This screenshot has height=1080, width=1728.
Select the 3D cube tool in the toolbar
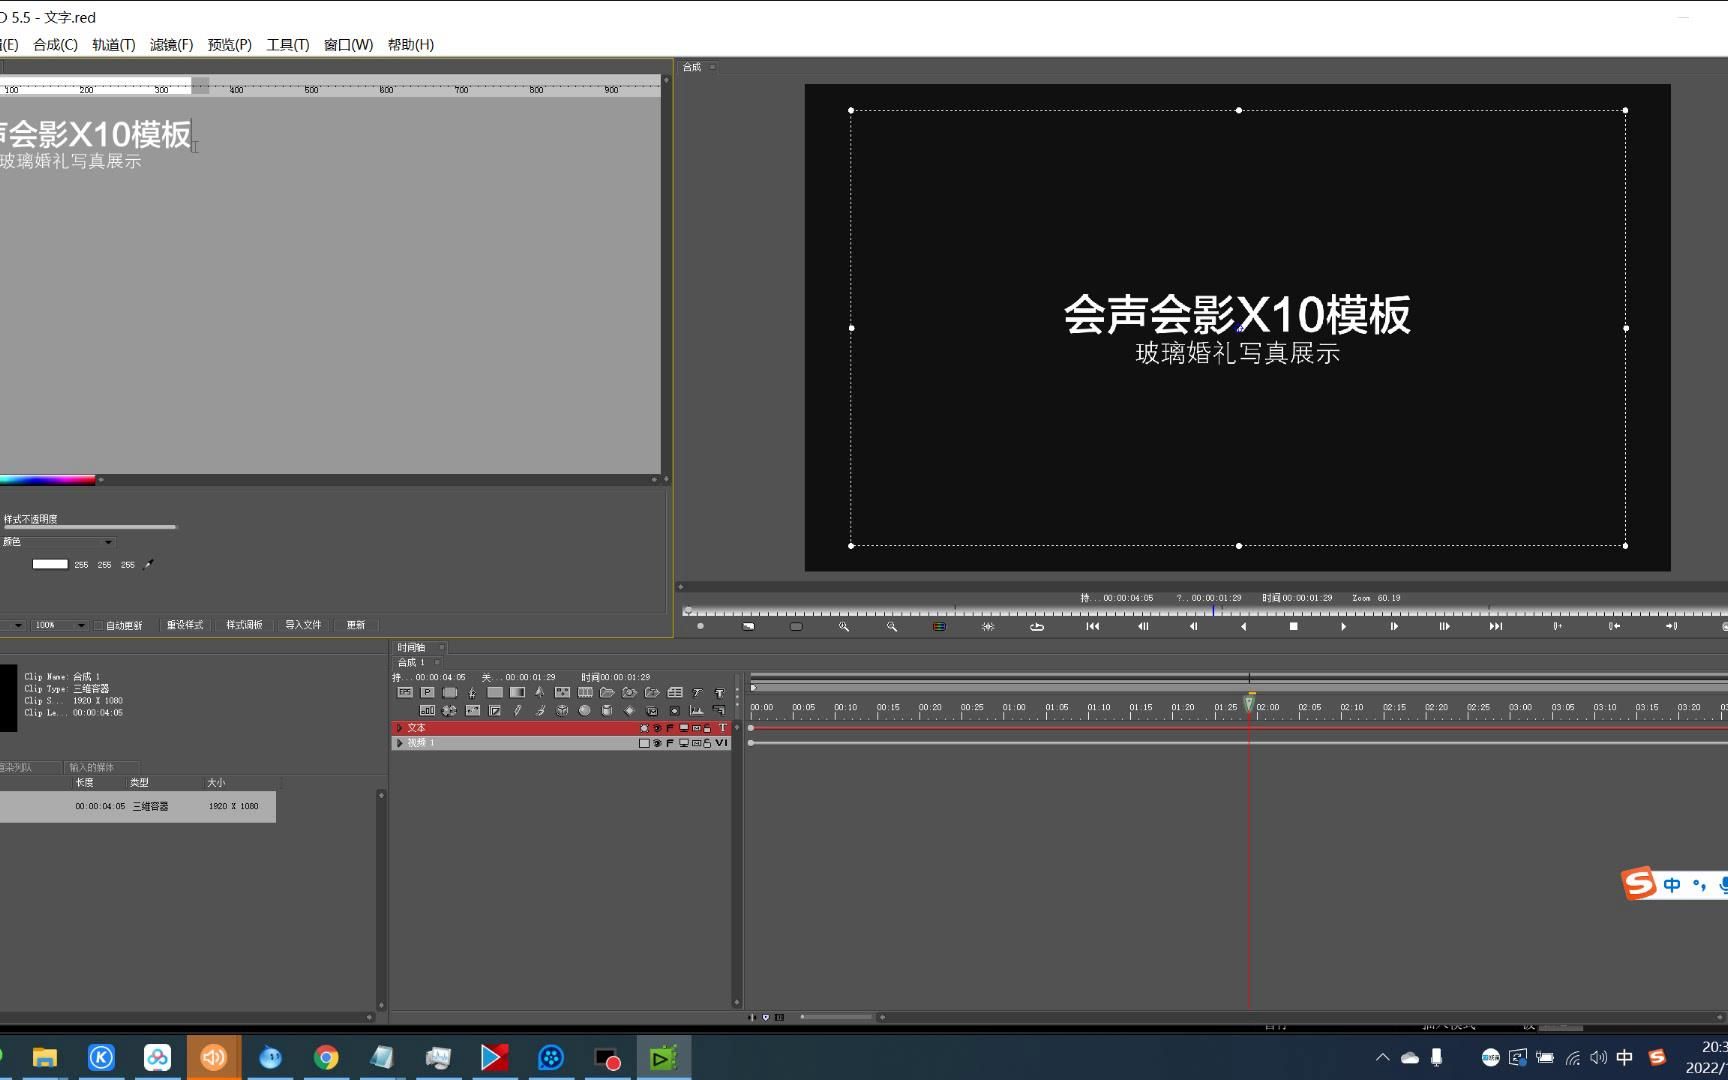click(x=562, y=710)
